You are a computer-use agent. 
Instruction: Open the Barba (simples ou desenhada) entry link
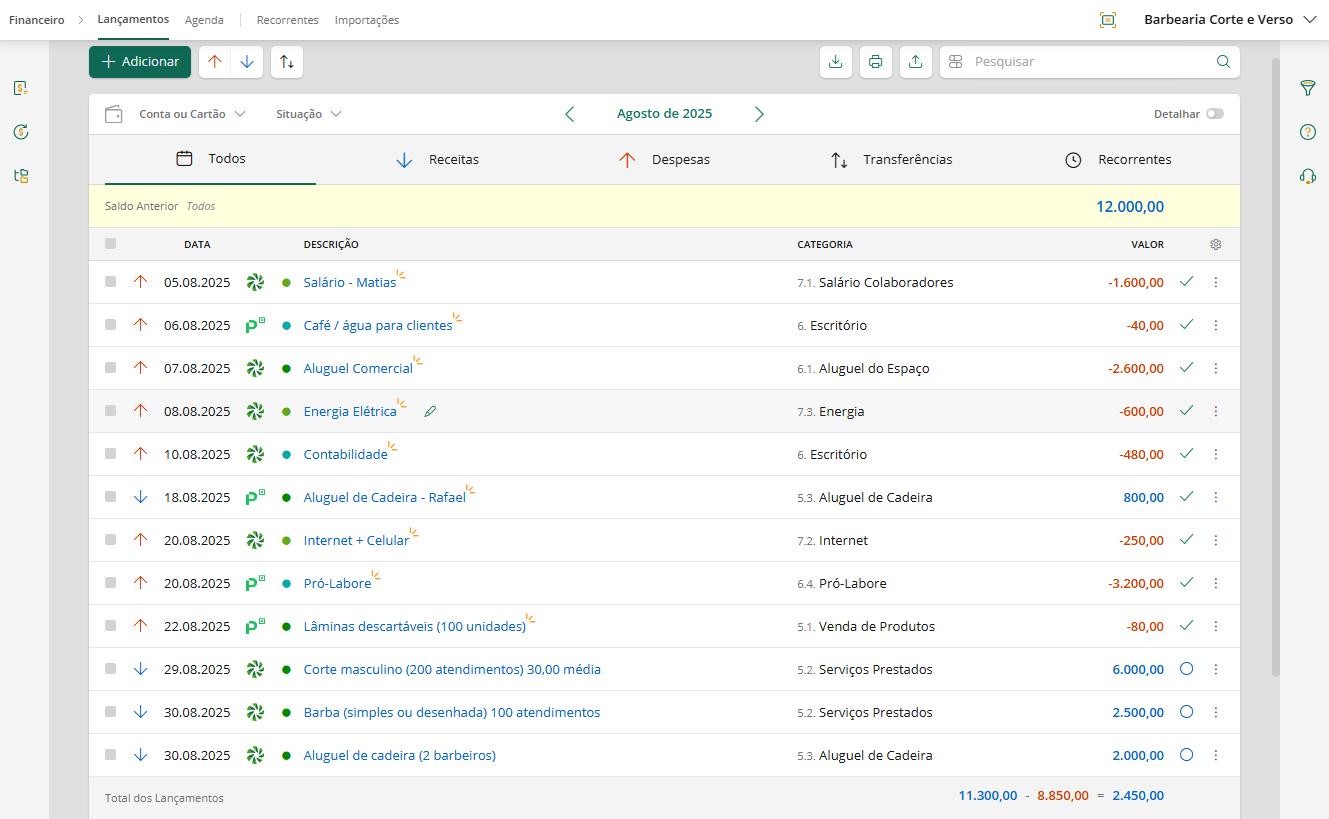tap(452, 712)
